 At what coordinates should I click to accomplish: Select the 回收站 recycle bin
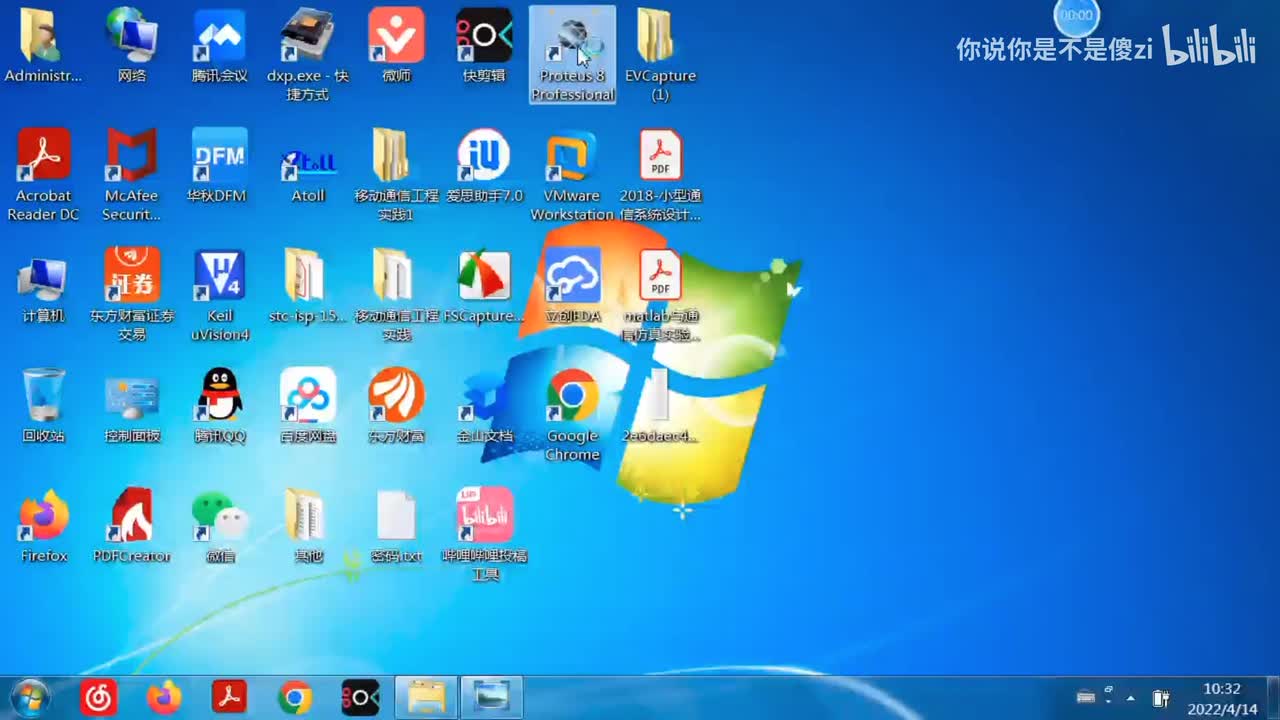(x=43, y=406)
